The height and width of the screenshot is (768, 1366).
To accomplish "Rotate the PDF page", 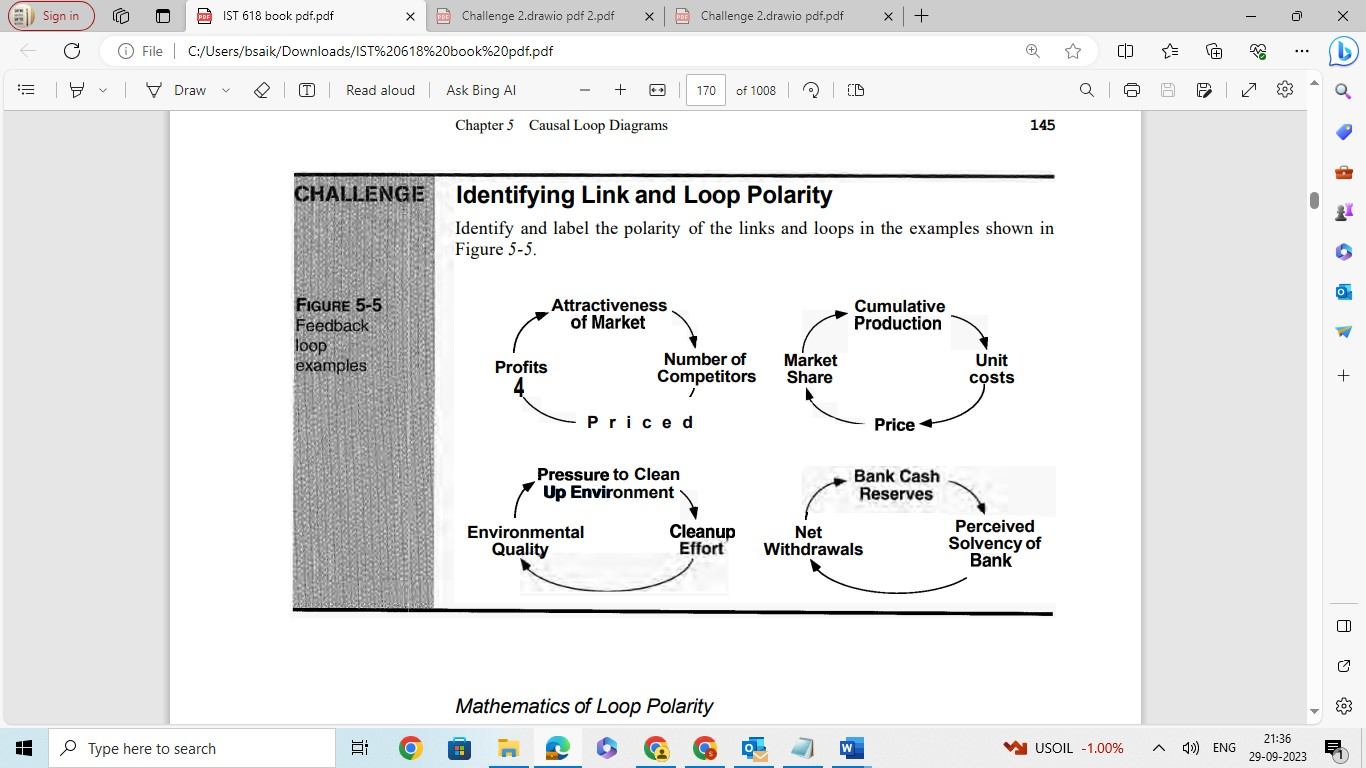I will tap(811, 90).
